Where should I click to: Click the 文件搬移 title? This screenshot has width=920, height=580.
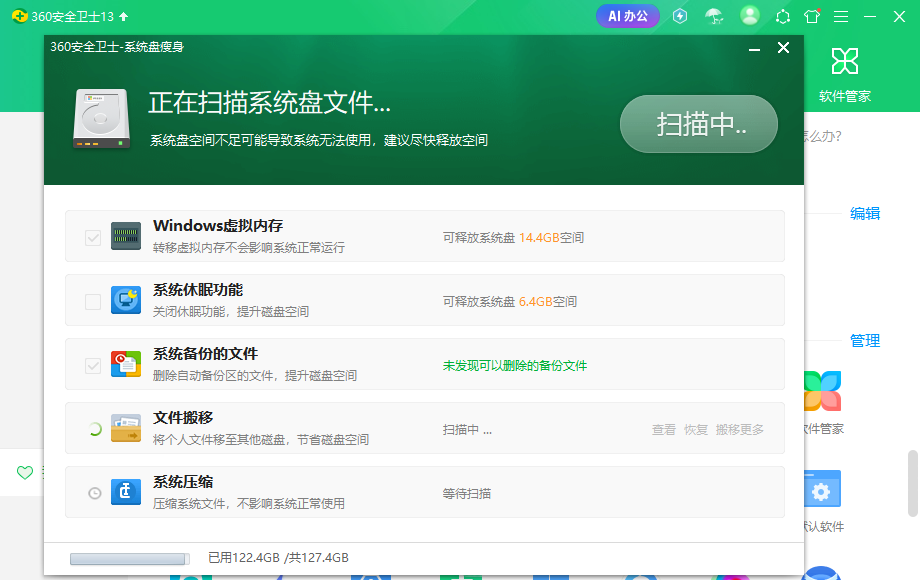[183, 418]
